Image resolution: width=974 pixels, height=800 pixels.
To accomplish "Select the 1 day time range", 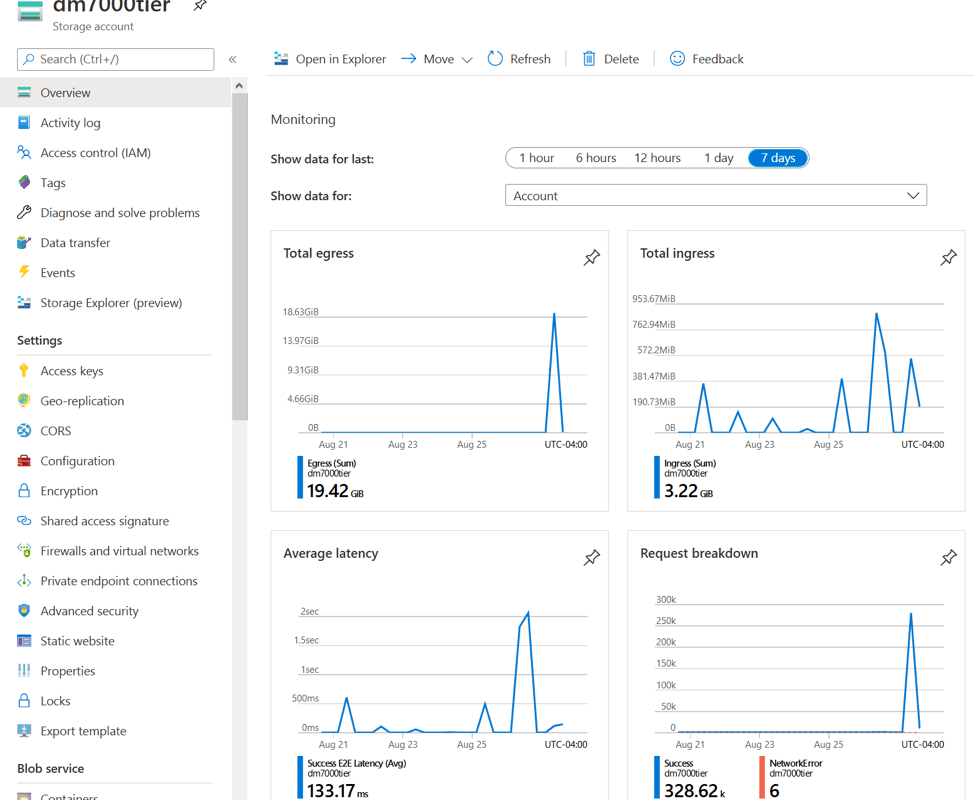I will coord(719,158).
